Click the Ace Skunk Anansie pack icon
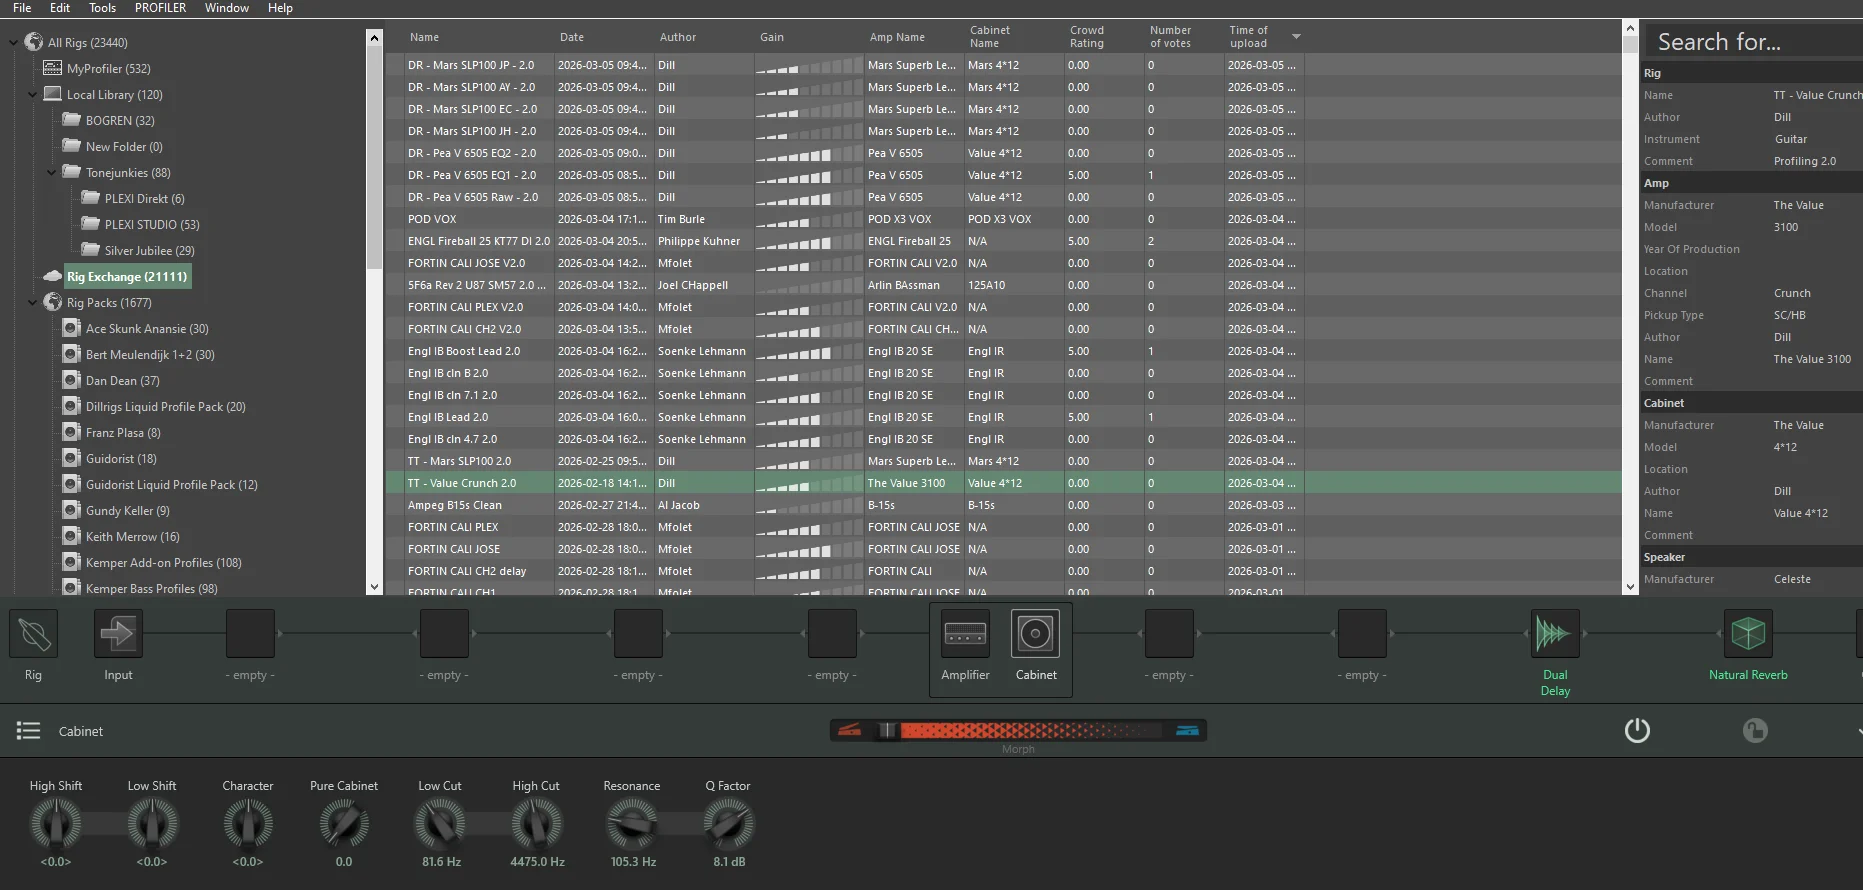Screen dimensions: 1863x890 pos(71,328)
